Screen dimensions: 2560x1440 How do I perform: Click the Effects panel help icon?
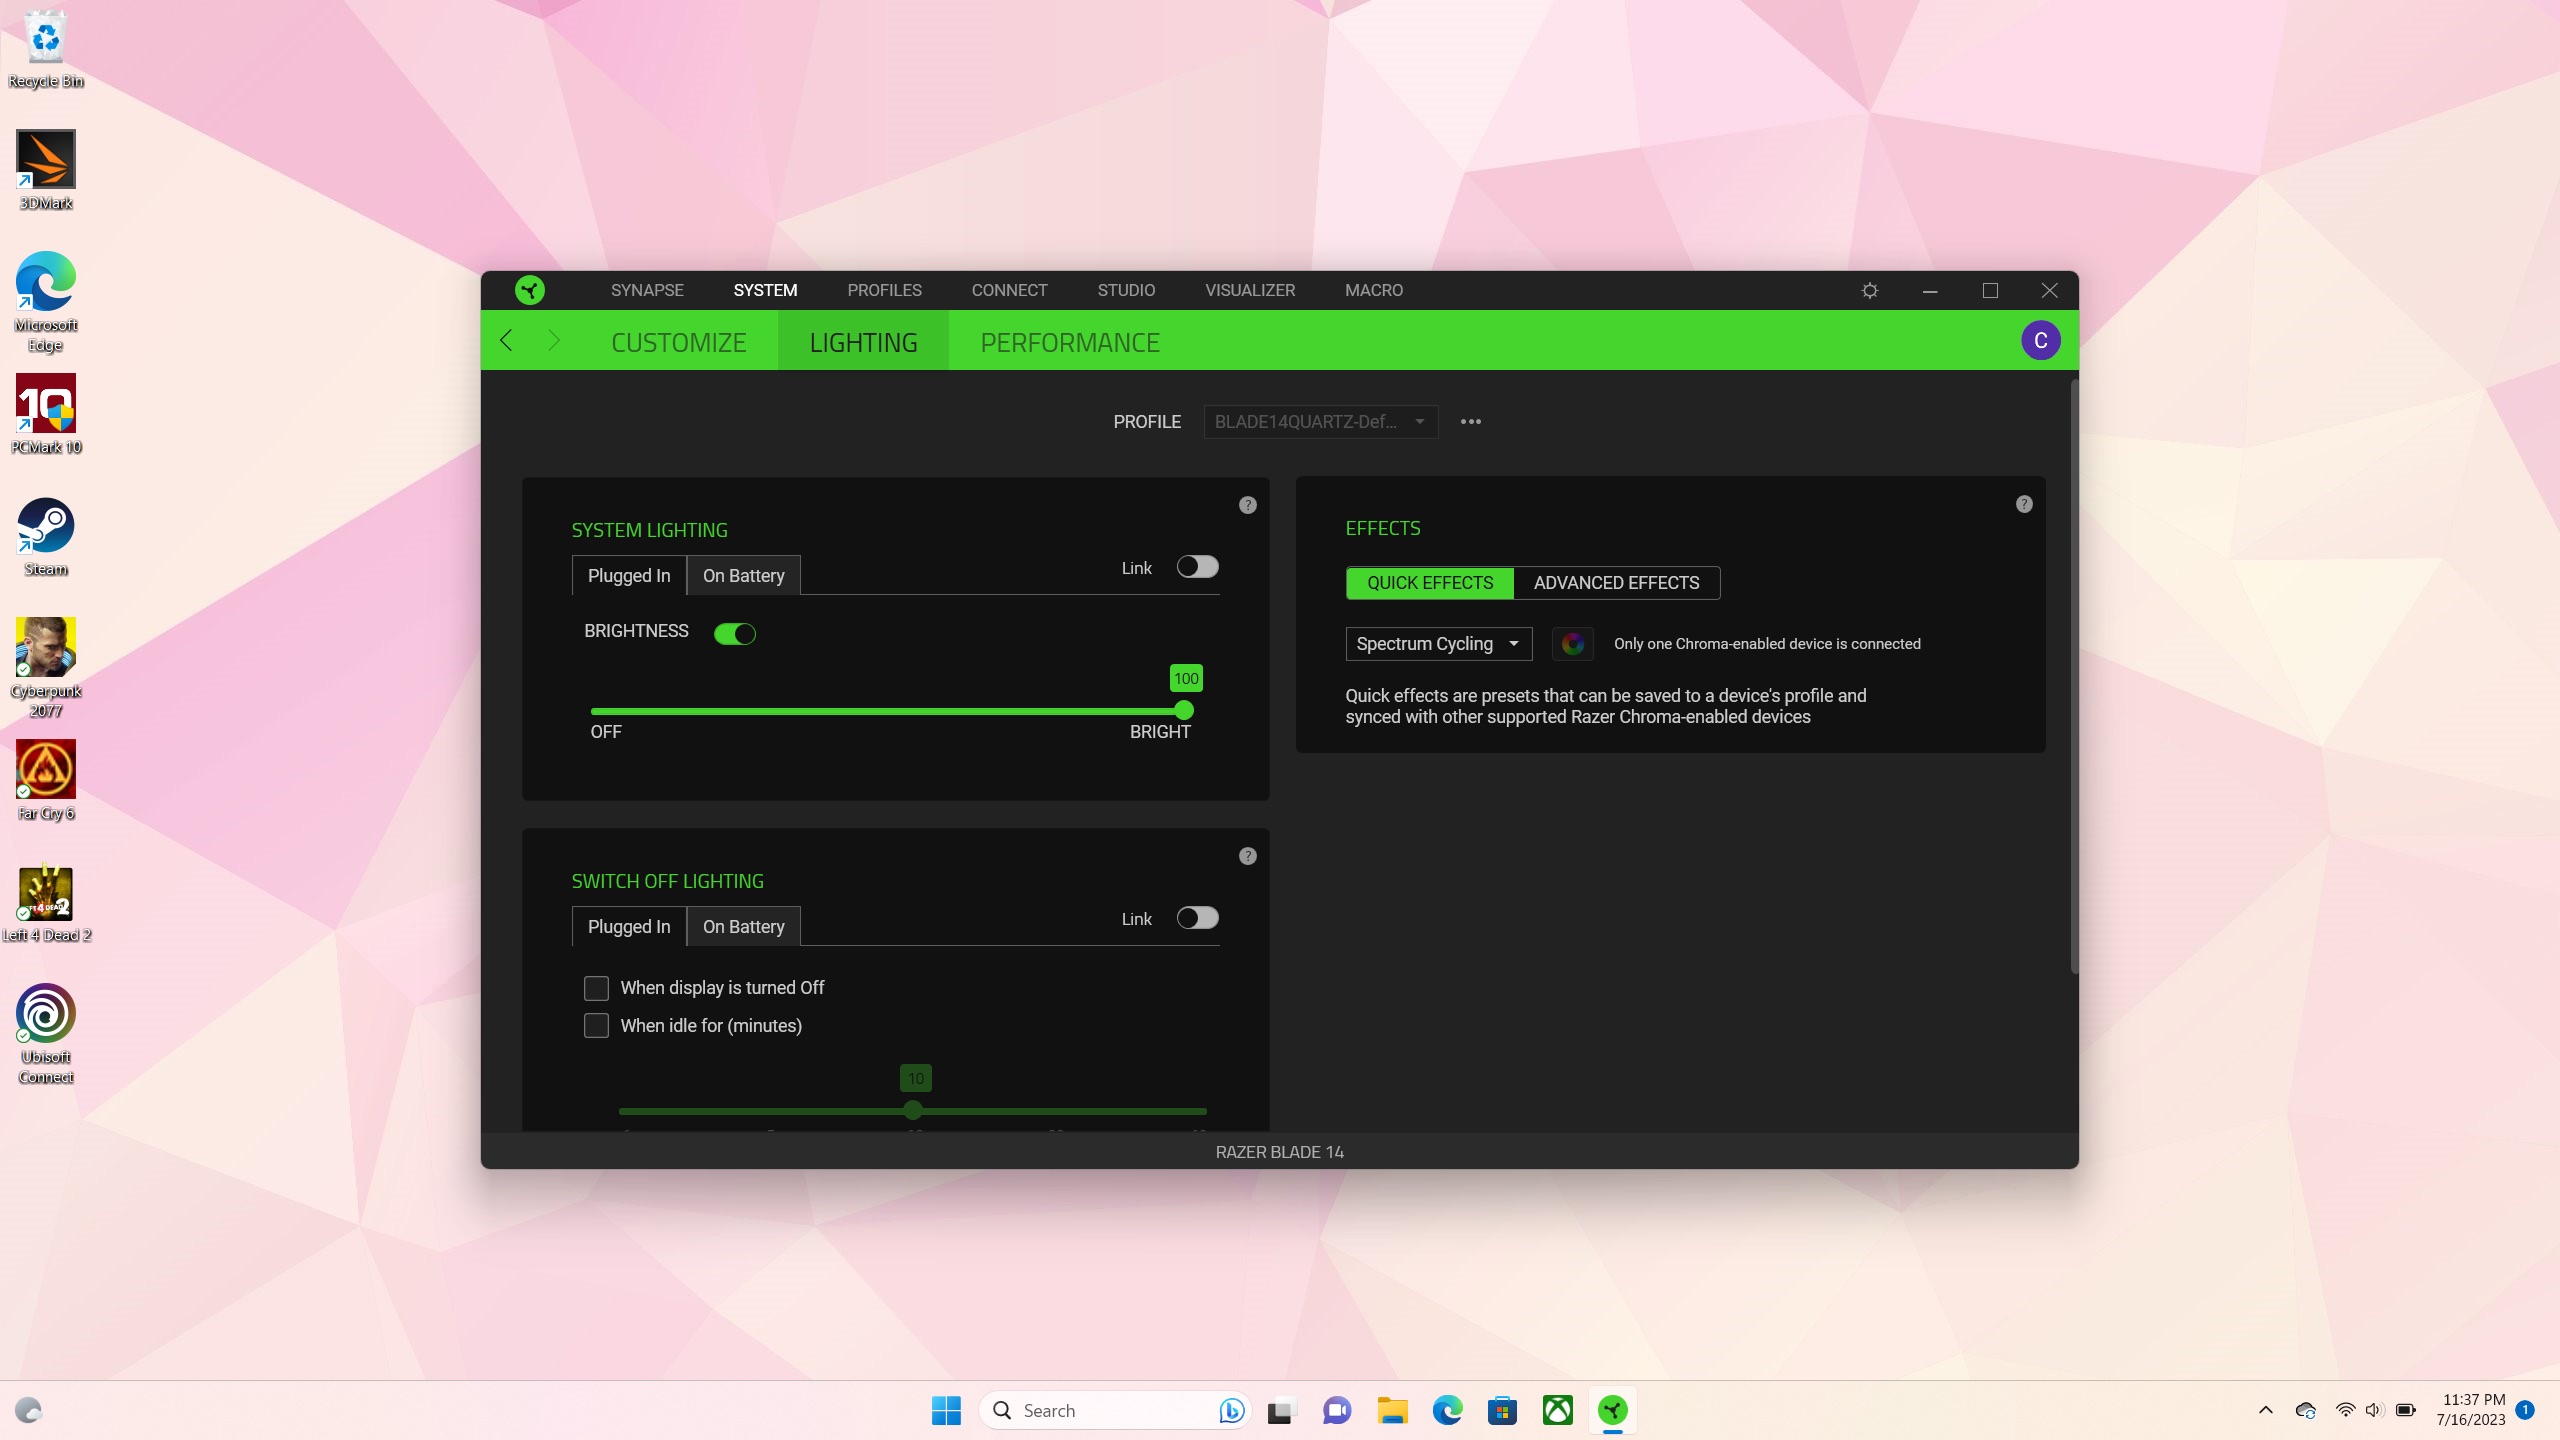click(2024, 504)
